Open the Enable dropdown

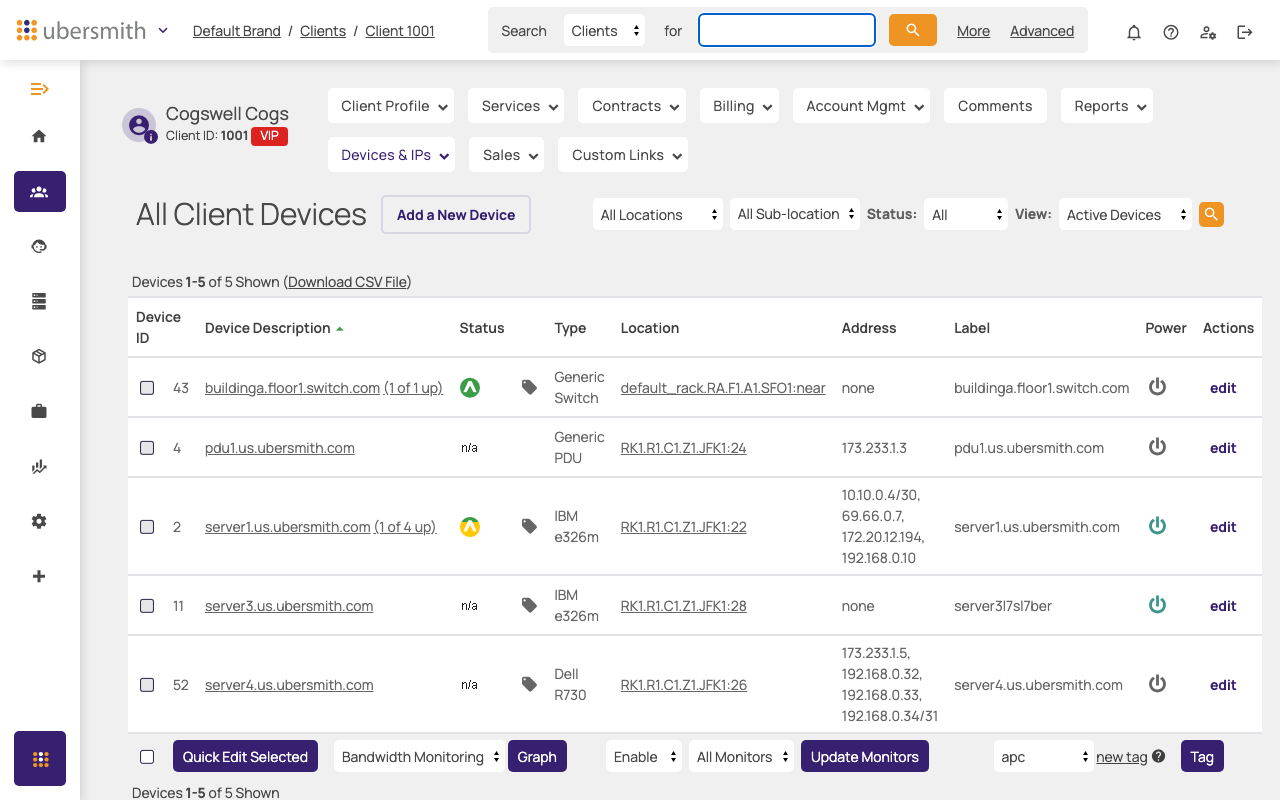[644, 756]
